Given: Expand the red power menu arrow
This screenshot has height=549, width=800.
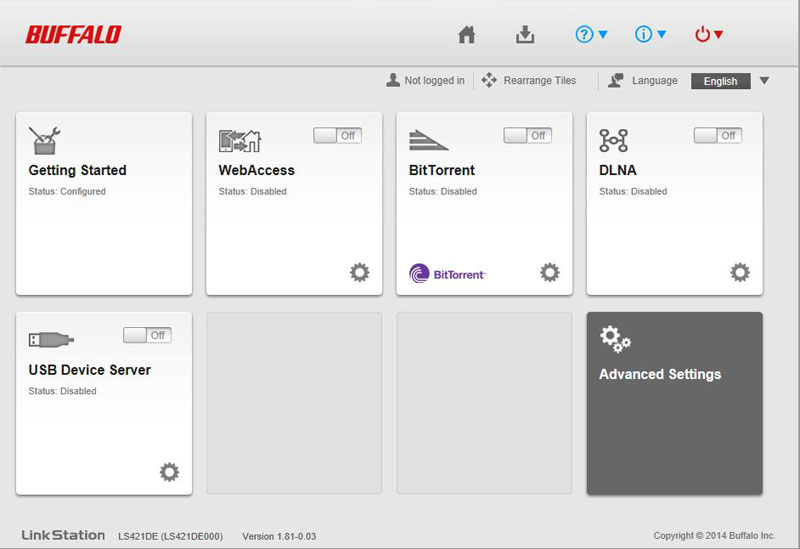Looking at the screenshot, I should [x=718, y=35].
